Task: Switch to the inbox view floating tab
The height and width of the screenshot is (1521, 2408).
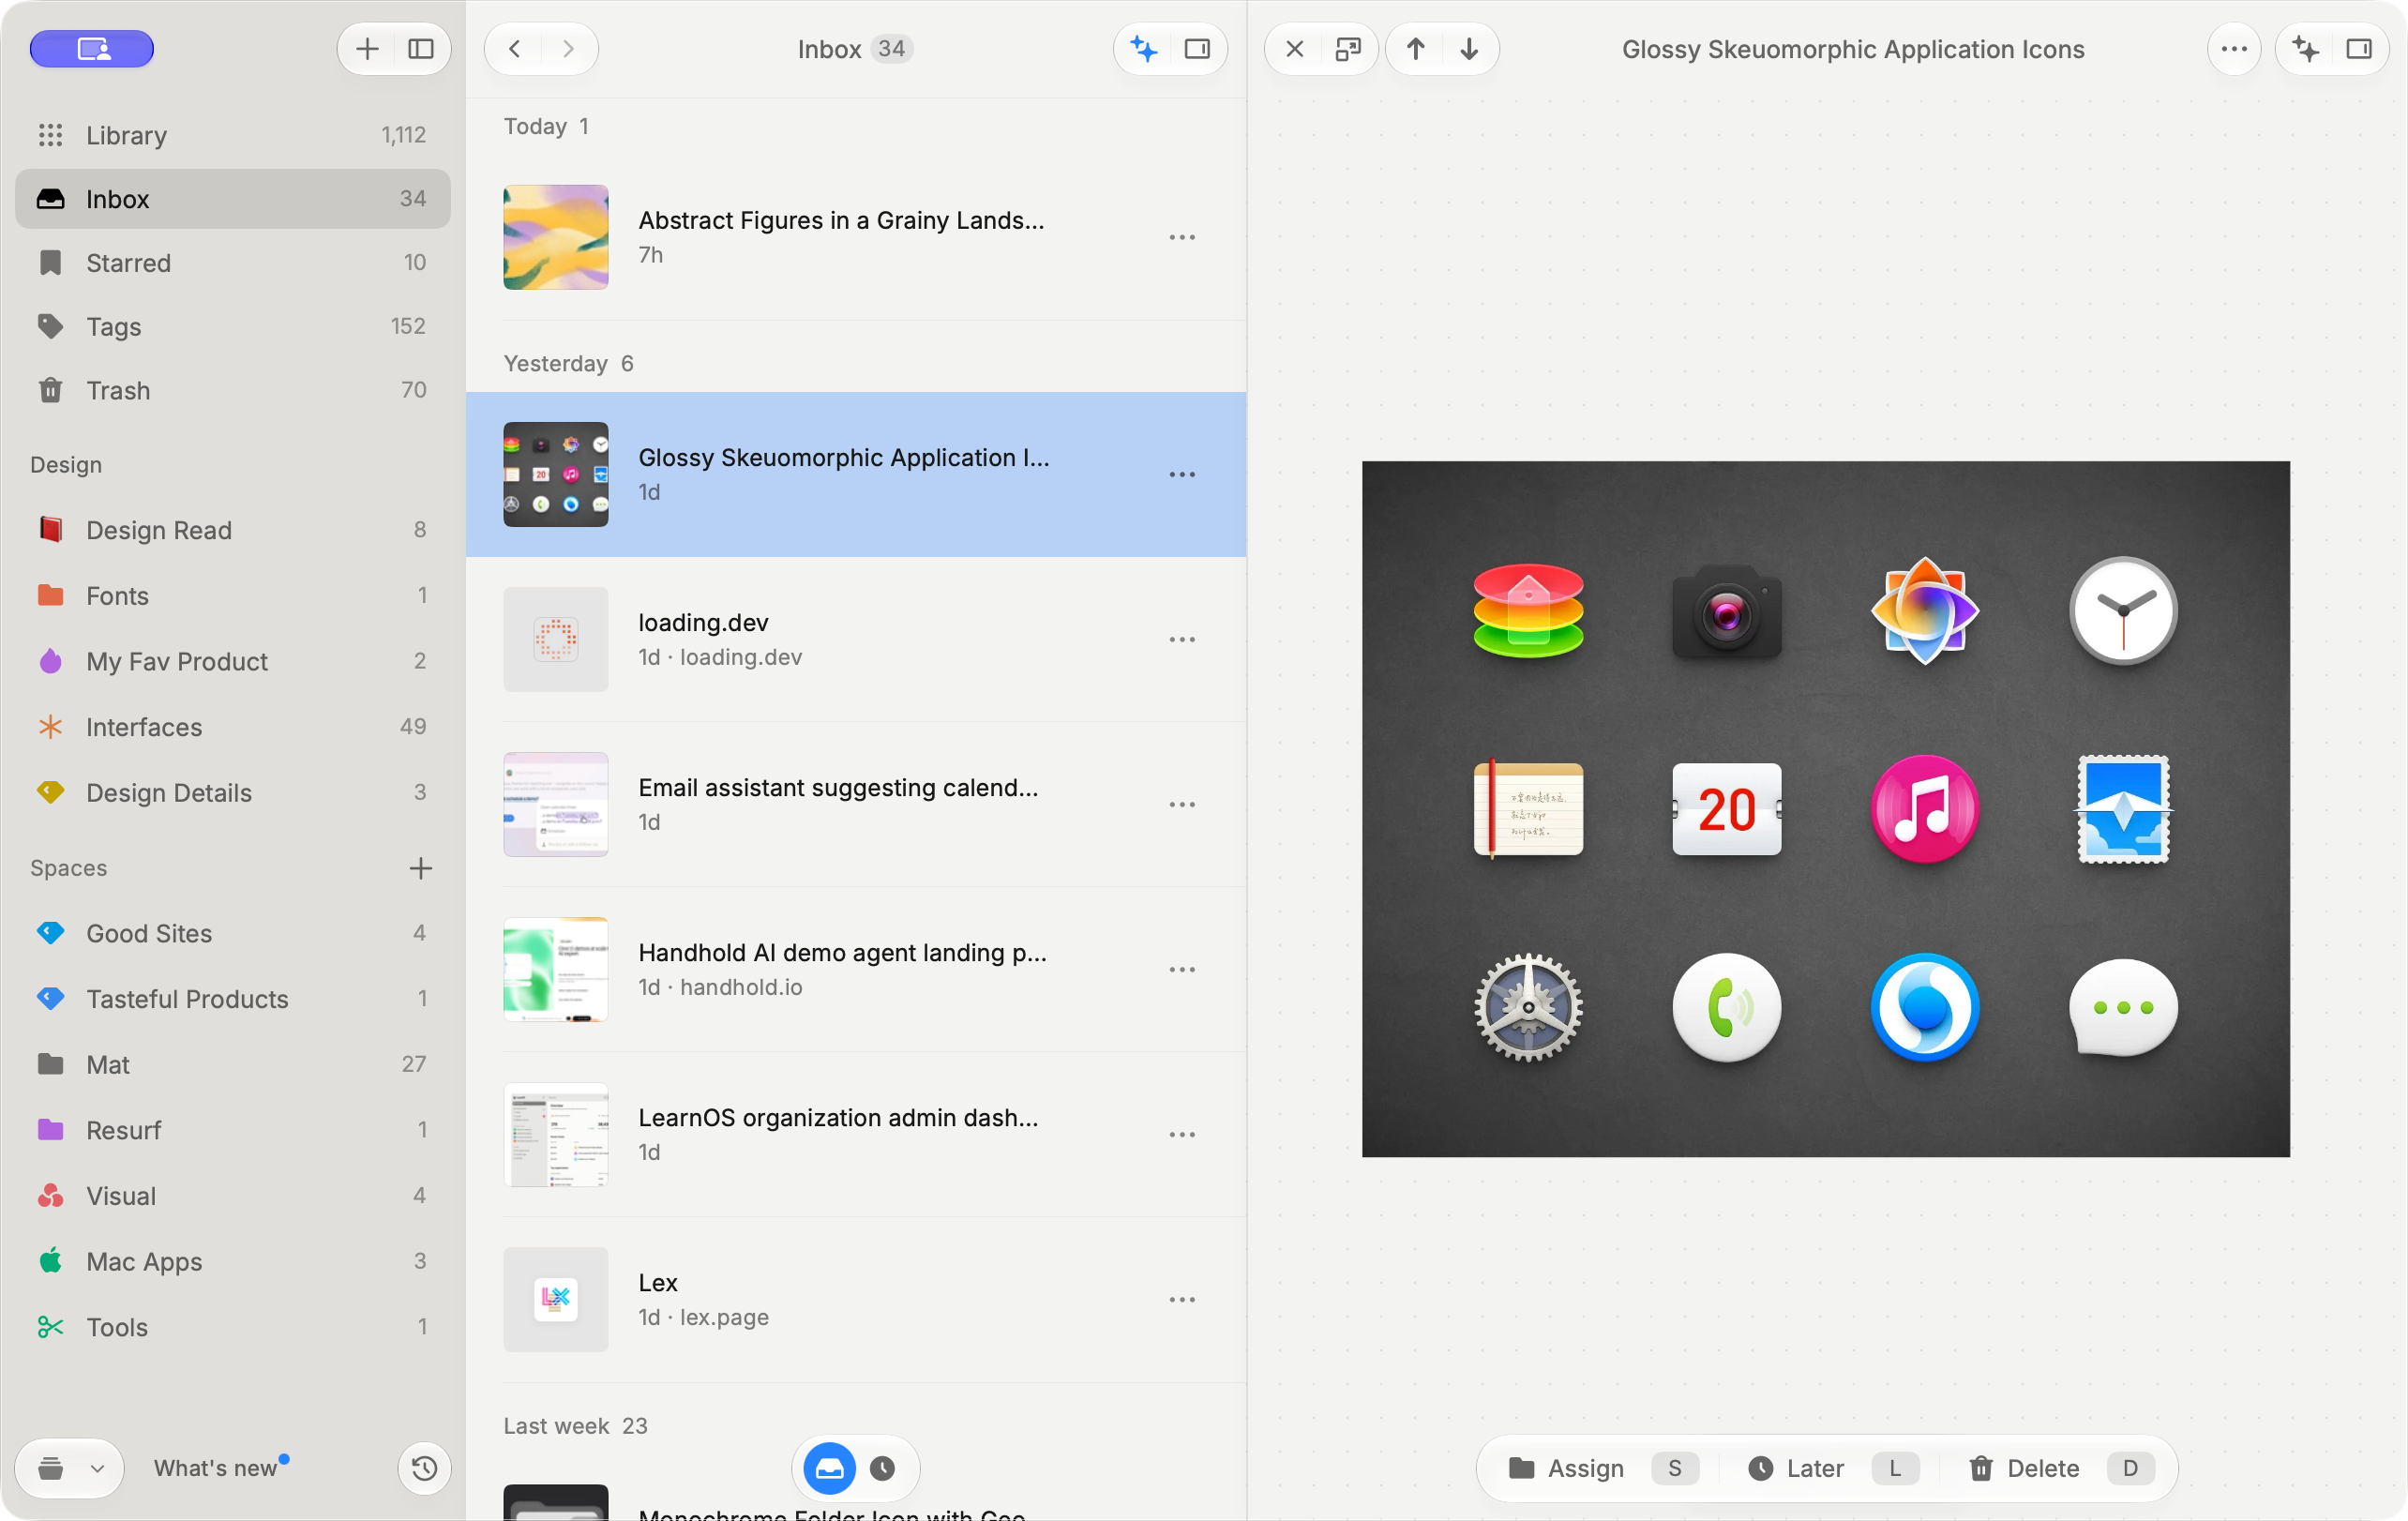Action: coord(829,1468)
